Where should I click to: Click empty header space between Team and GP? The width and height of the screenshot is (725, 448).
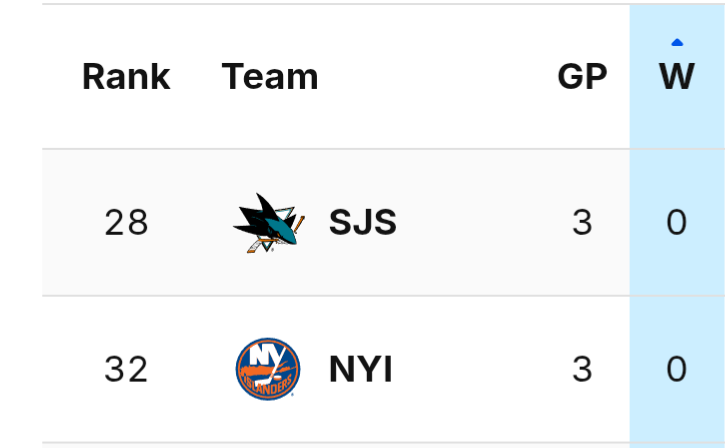click(440, 77)
